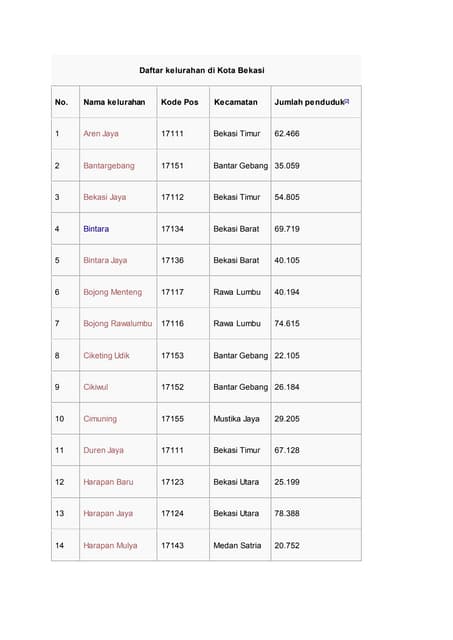The image size is (453, 640).
Task: Select the population cell 78.388
Action: click(287, 513)
